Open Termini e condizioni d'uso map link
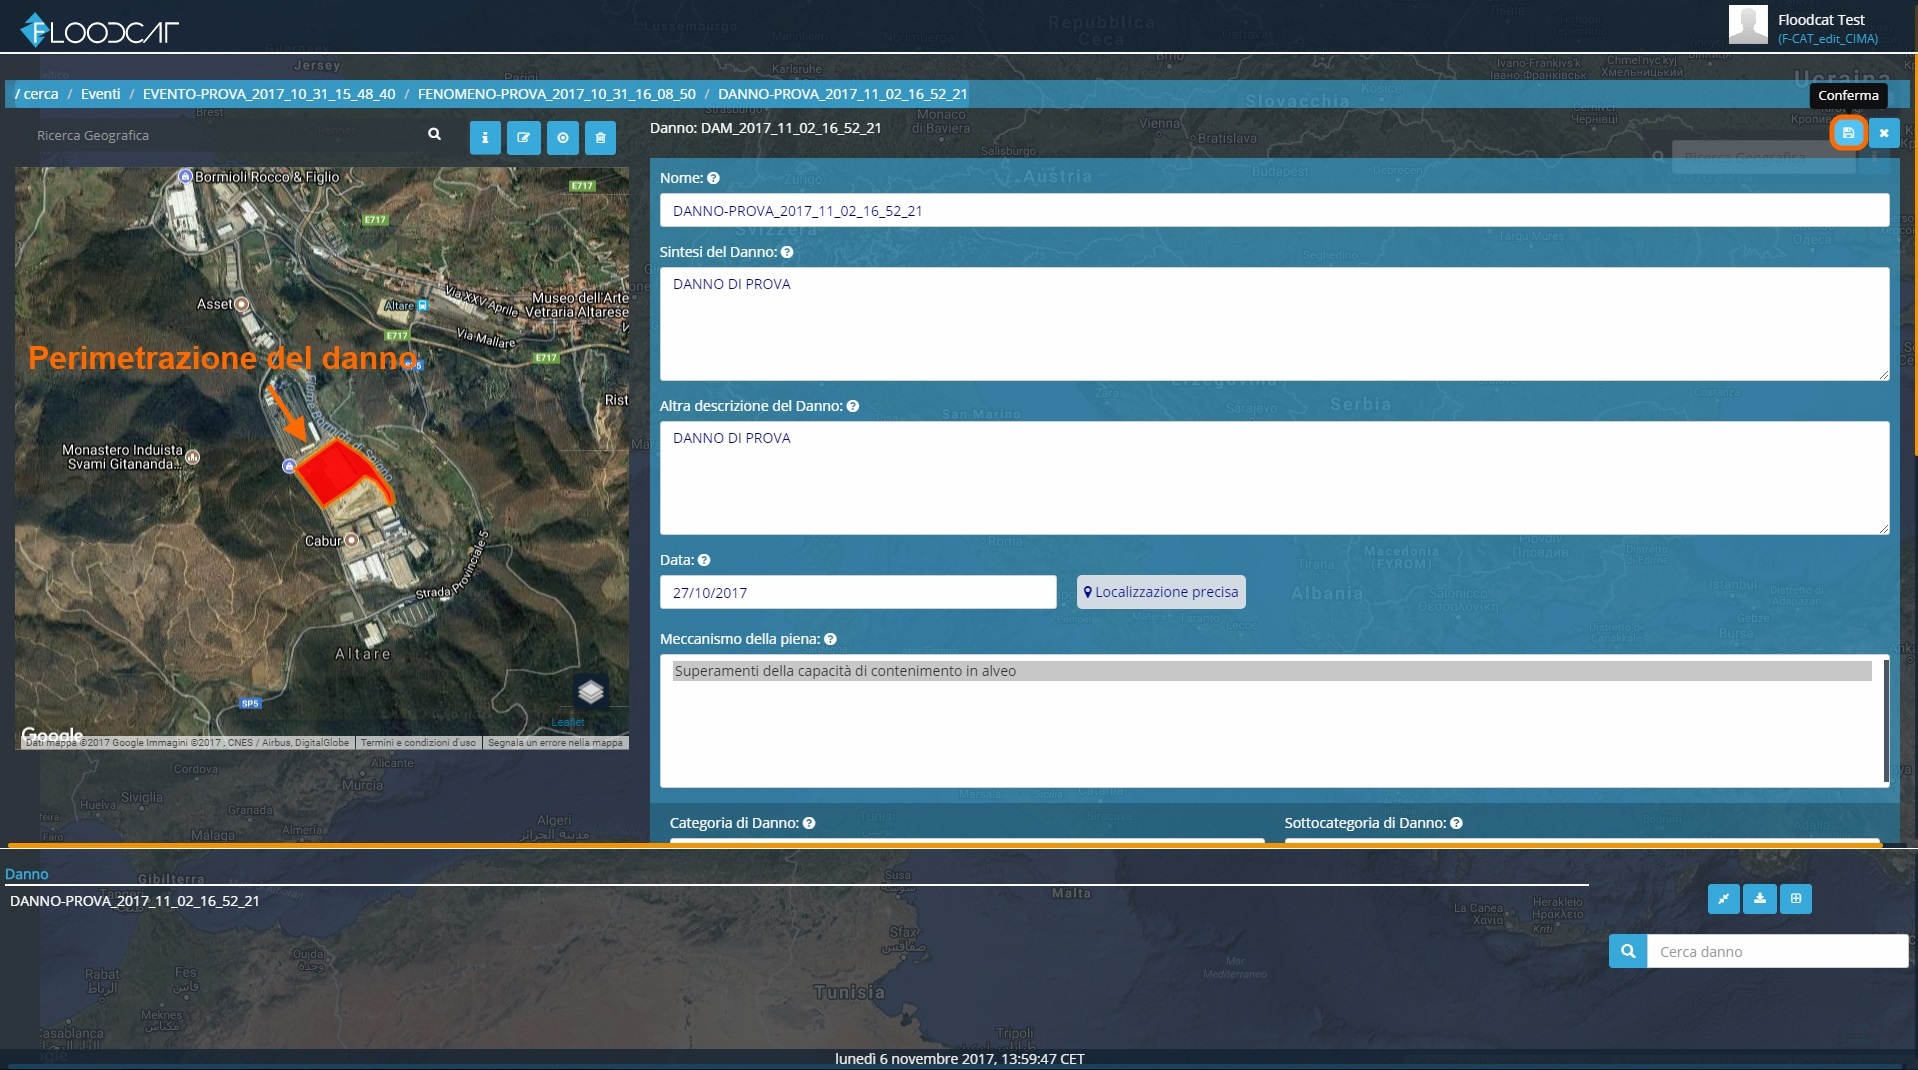The image size is (1918, 1070). (418, 743)
